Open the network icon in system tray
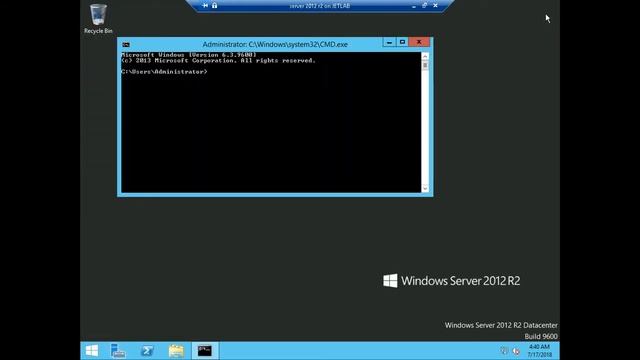The height and width of the screenshot is (360, 640). [504, 351]
